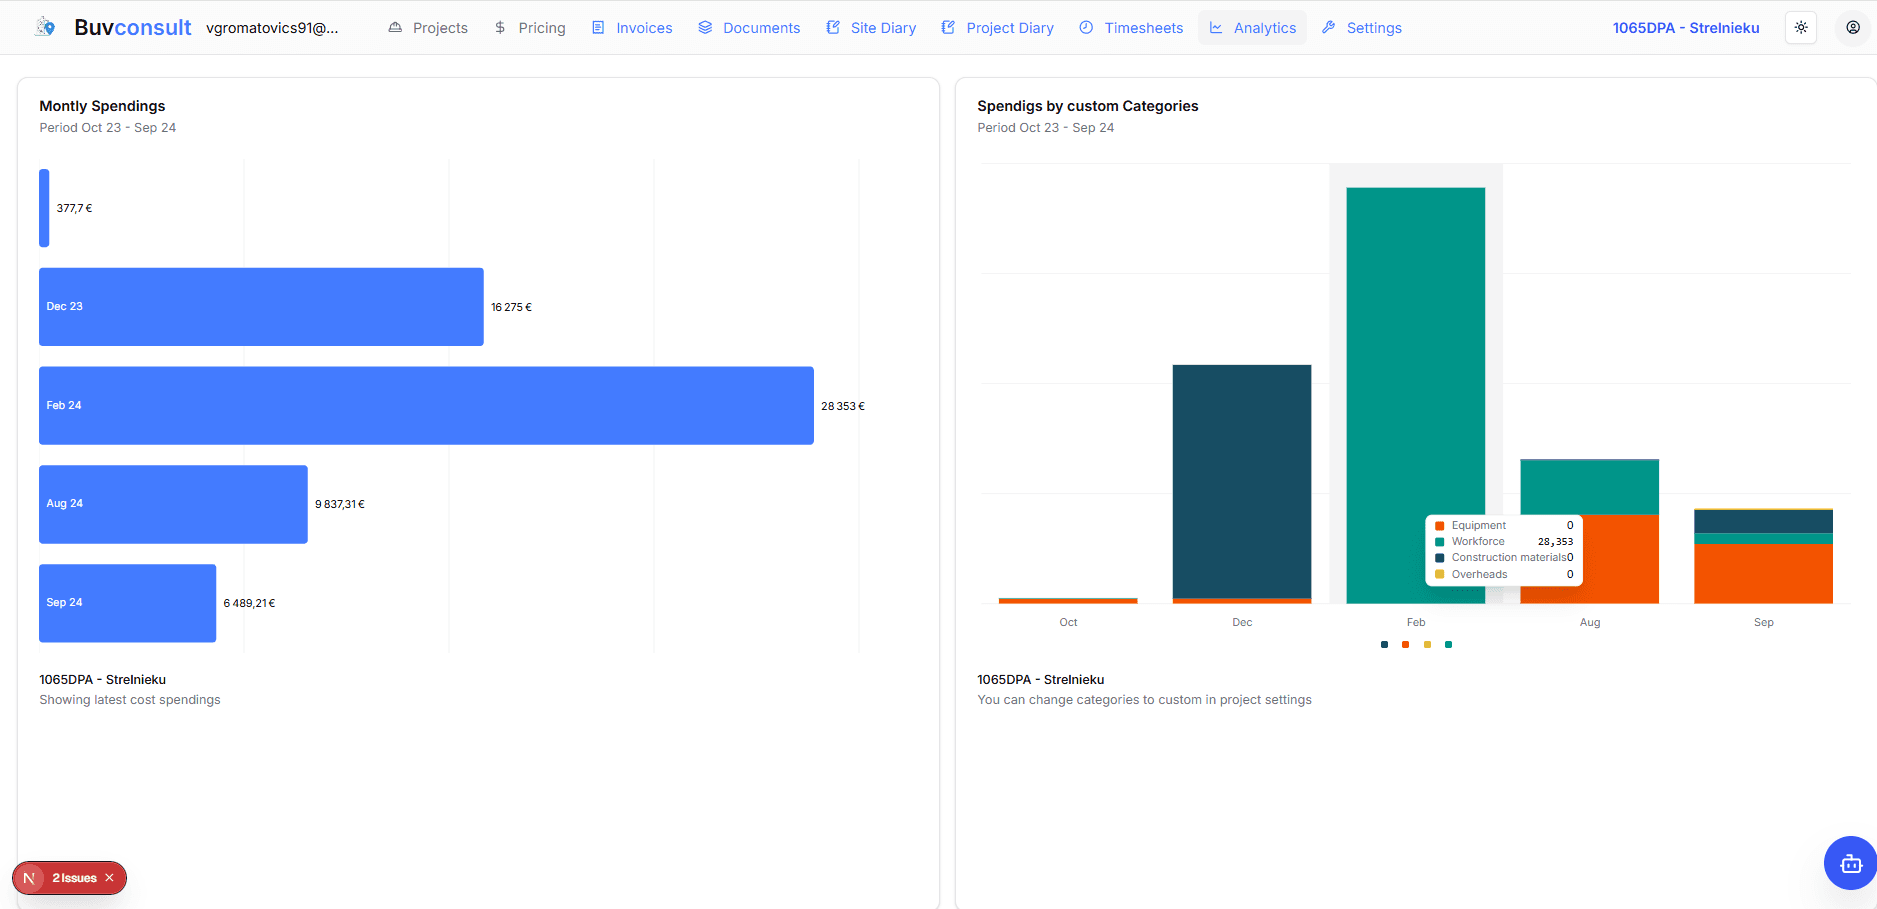Click the Buvconsult logo
The height and width of the screenshot is (909, 1877).
click(131, 27)
